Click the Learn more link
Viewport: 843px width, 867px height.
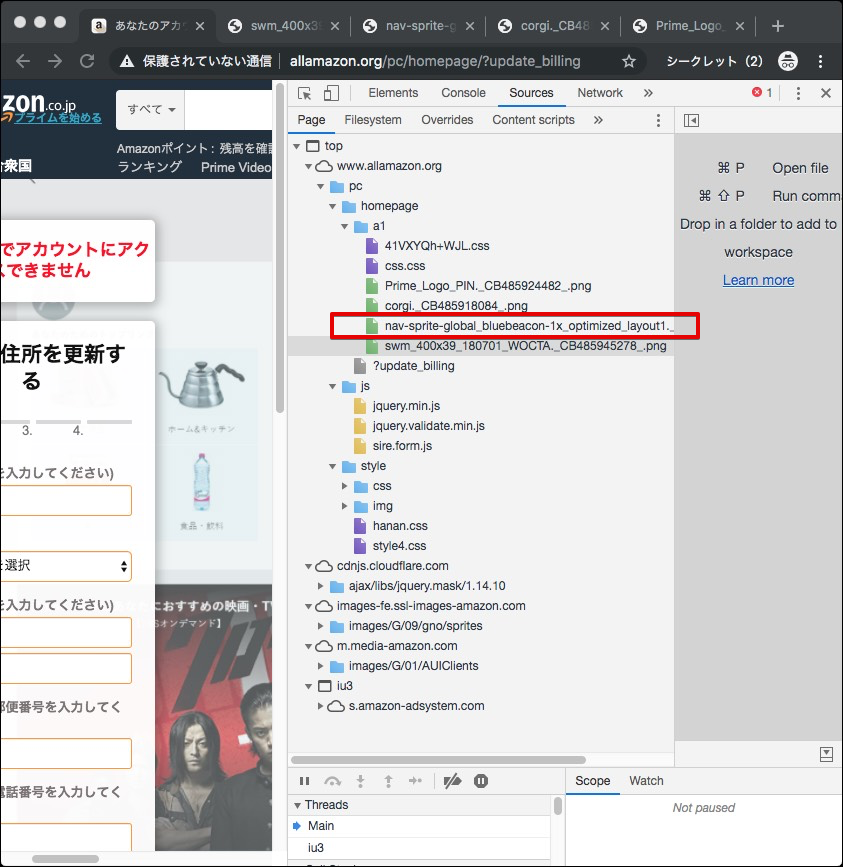tap(758, 280)
